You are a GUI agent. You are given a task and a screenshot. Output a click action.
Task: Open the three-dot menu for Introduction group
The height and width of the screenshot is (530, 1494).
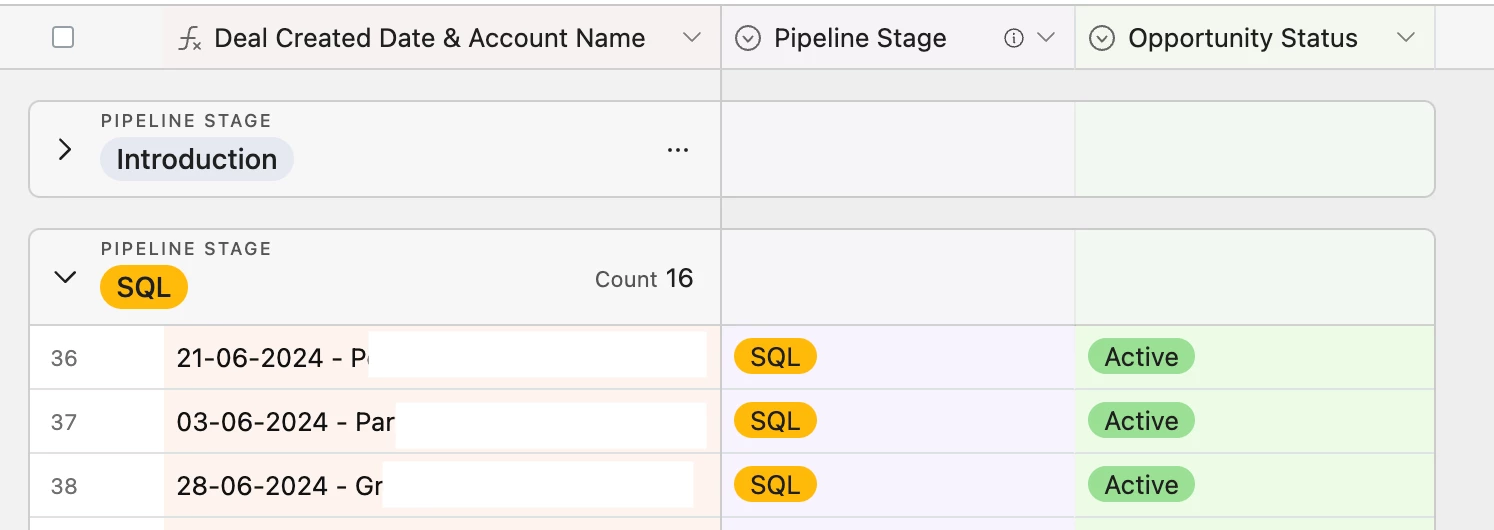pos(678,150)
